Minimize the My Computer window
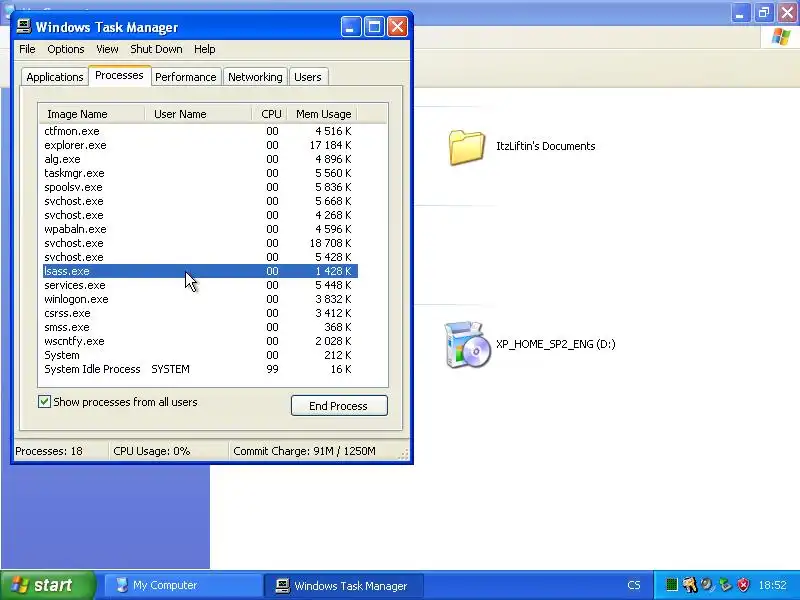The height and width of the screenshot is (600, 800). (740, 13)
